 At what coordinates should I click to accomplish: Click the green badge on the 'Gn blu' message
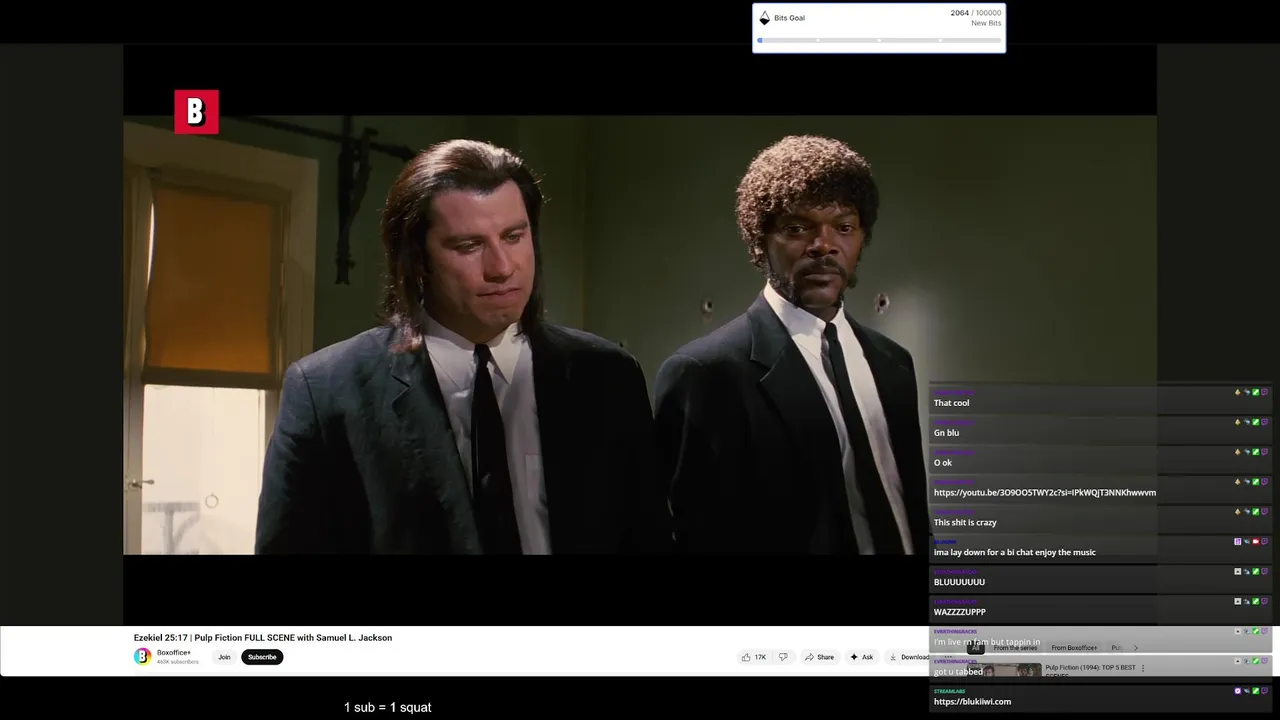pyautogui.click(x=1256, y=422)
